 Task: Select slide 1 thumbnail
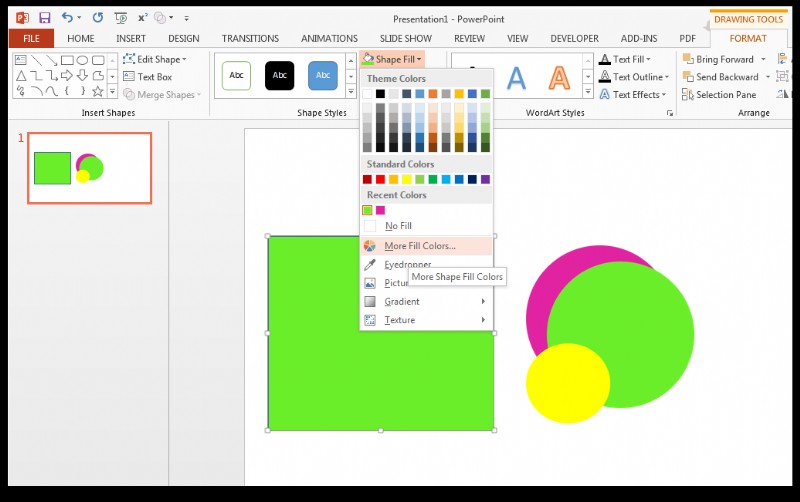pyautogui.click(x=89, y=168)
